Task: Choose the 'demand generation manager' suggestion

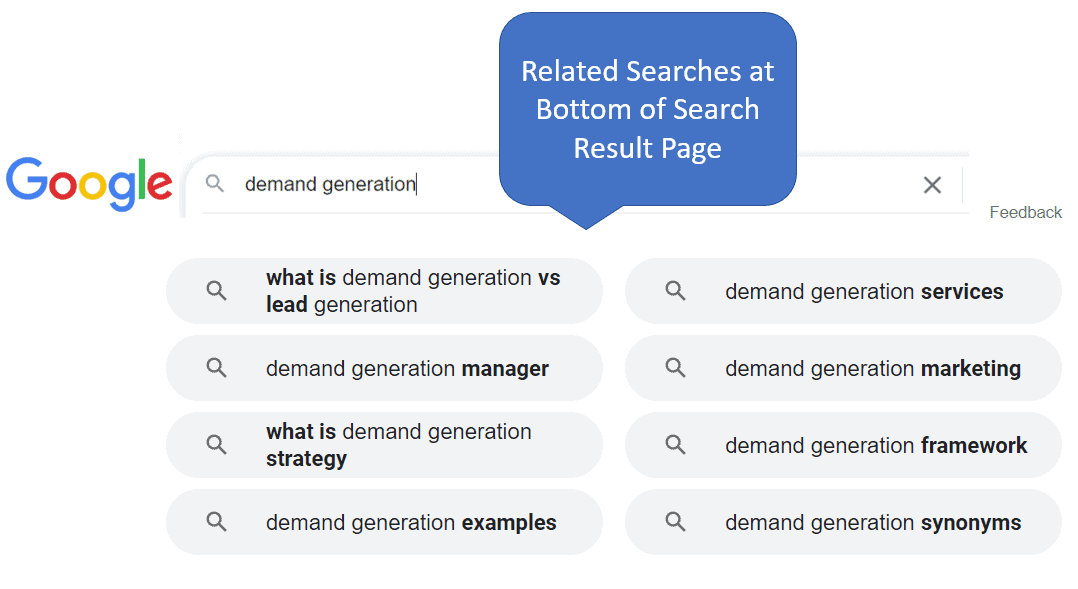Action: 407,369
